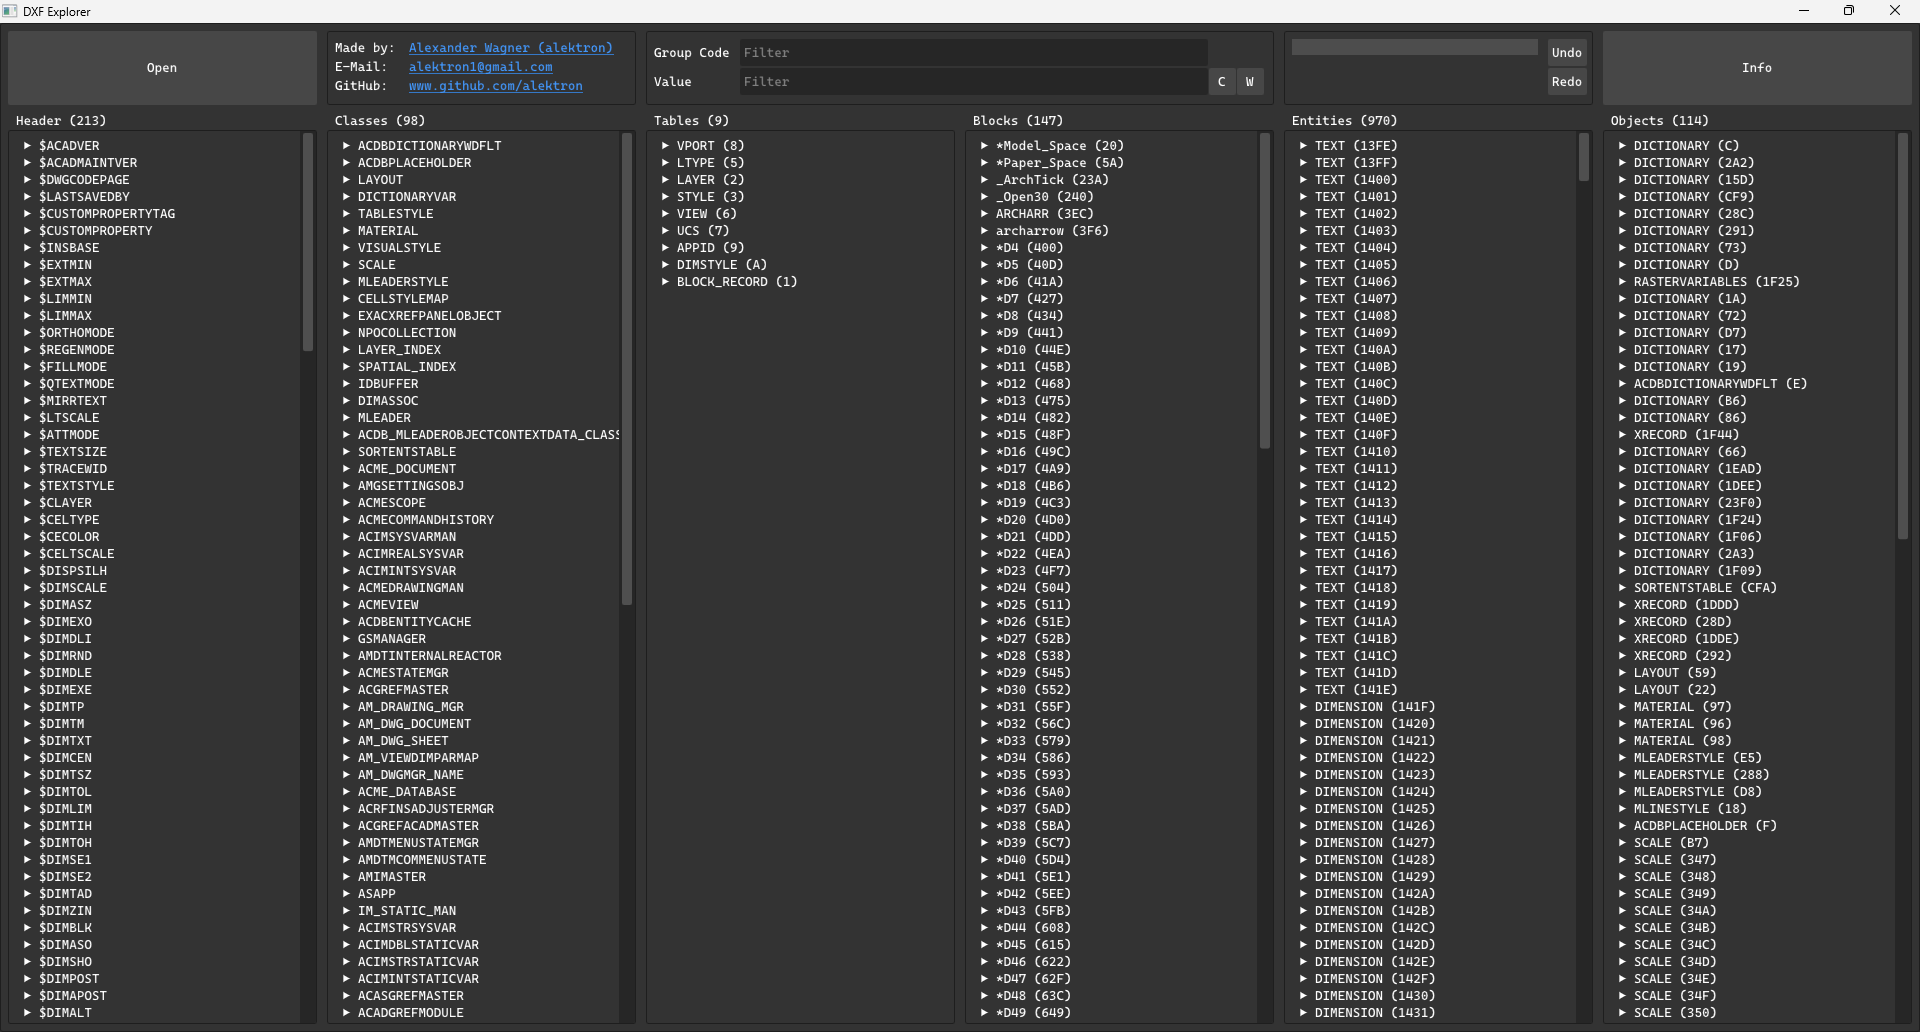
Task: Expand the DICTIONARYVAR class entry
Action: [346, 197]
